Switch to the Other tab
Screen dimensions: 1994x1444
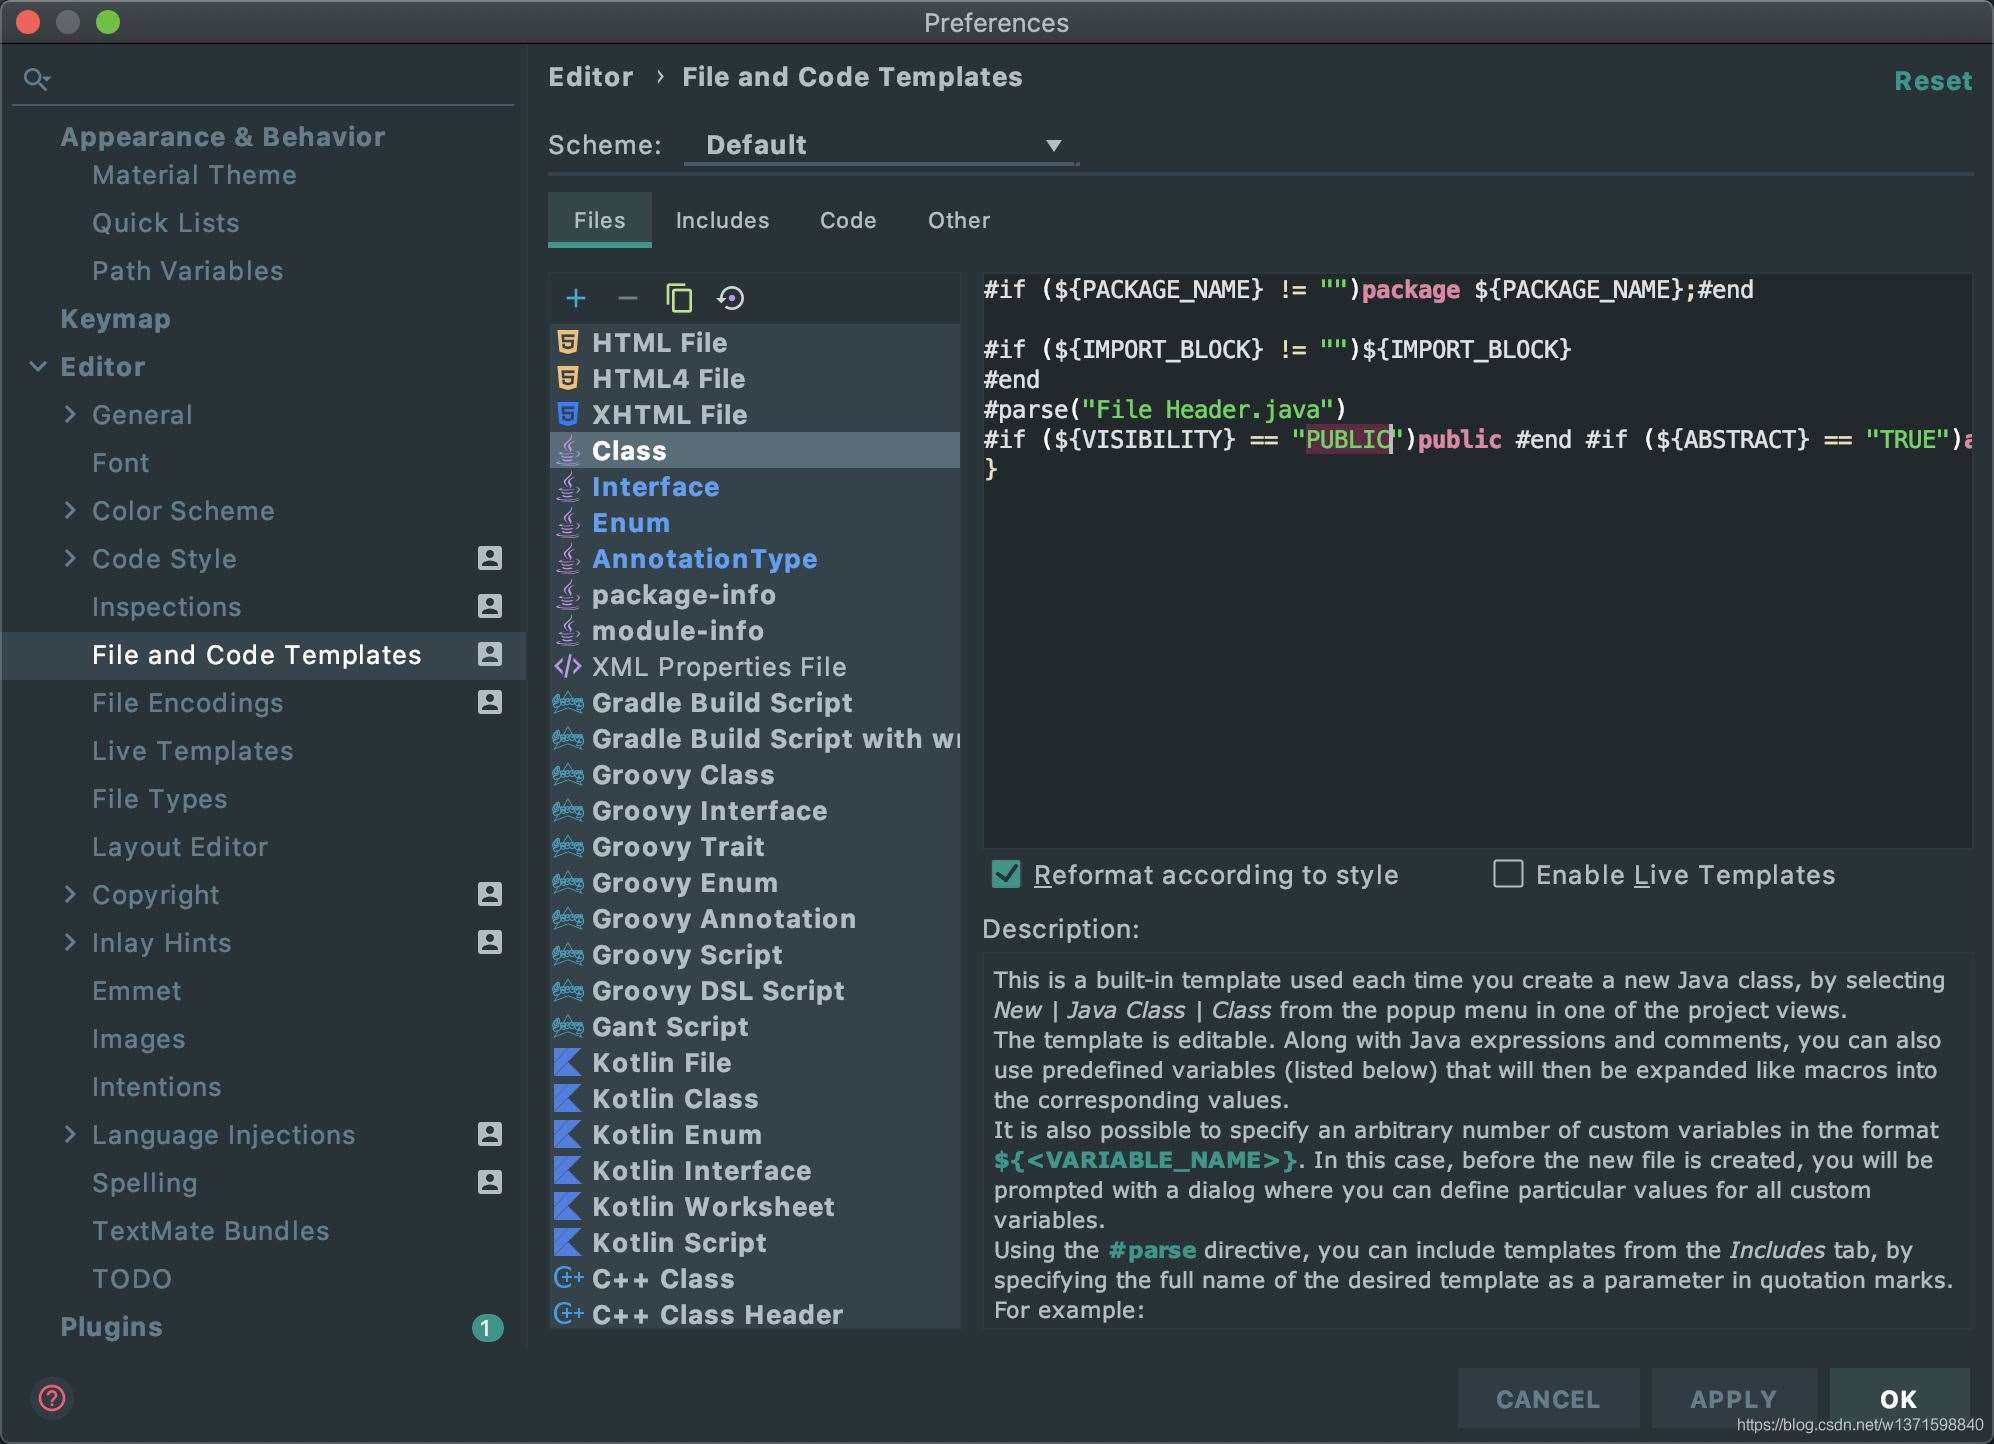tap(958, 220)
